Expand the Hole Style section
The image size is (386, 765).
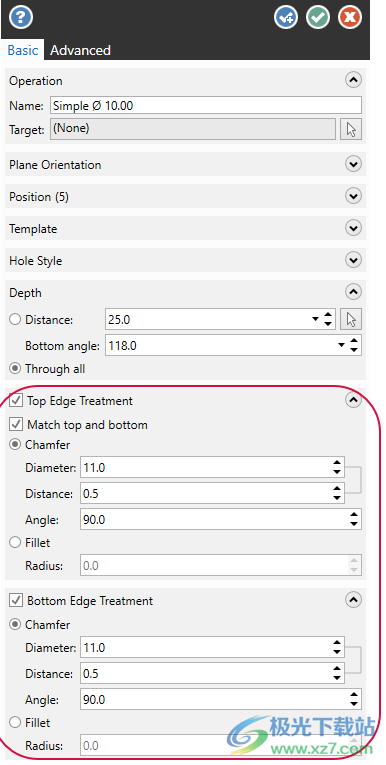(x=353, y=260)
